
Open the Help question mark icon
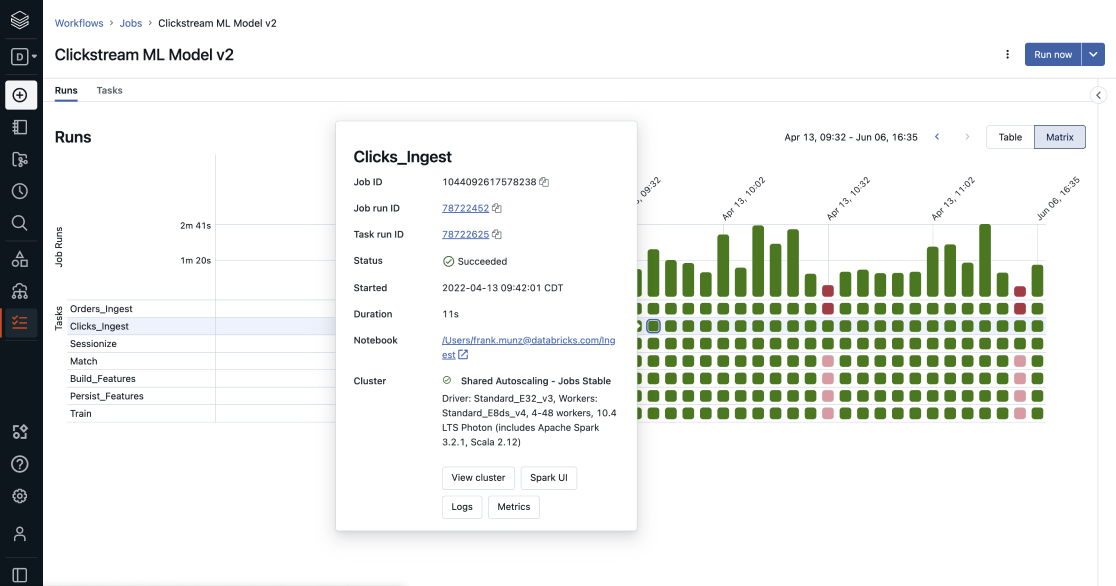click(x=20, y=464)
